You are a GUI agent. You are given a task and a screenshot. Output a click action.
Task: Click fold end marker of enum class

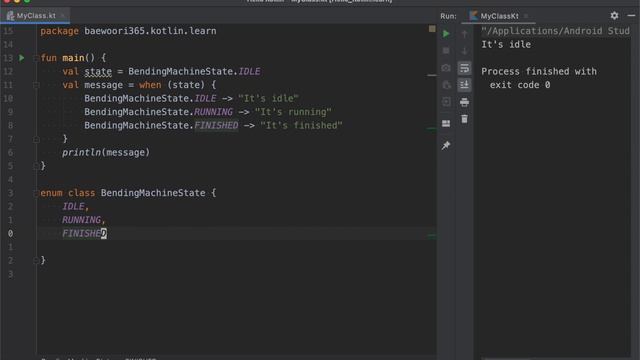(36, 260)
